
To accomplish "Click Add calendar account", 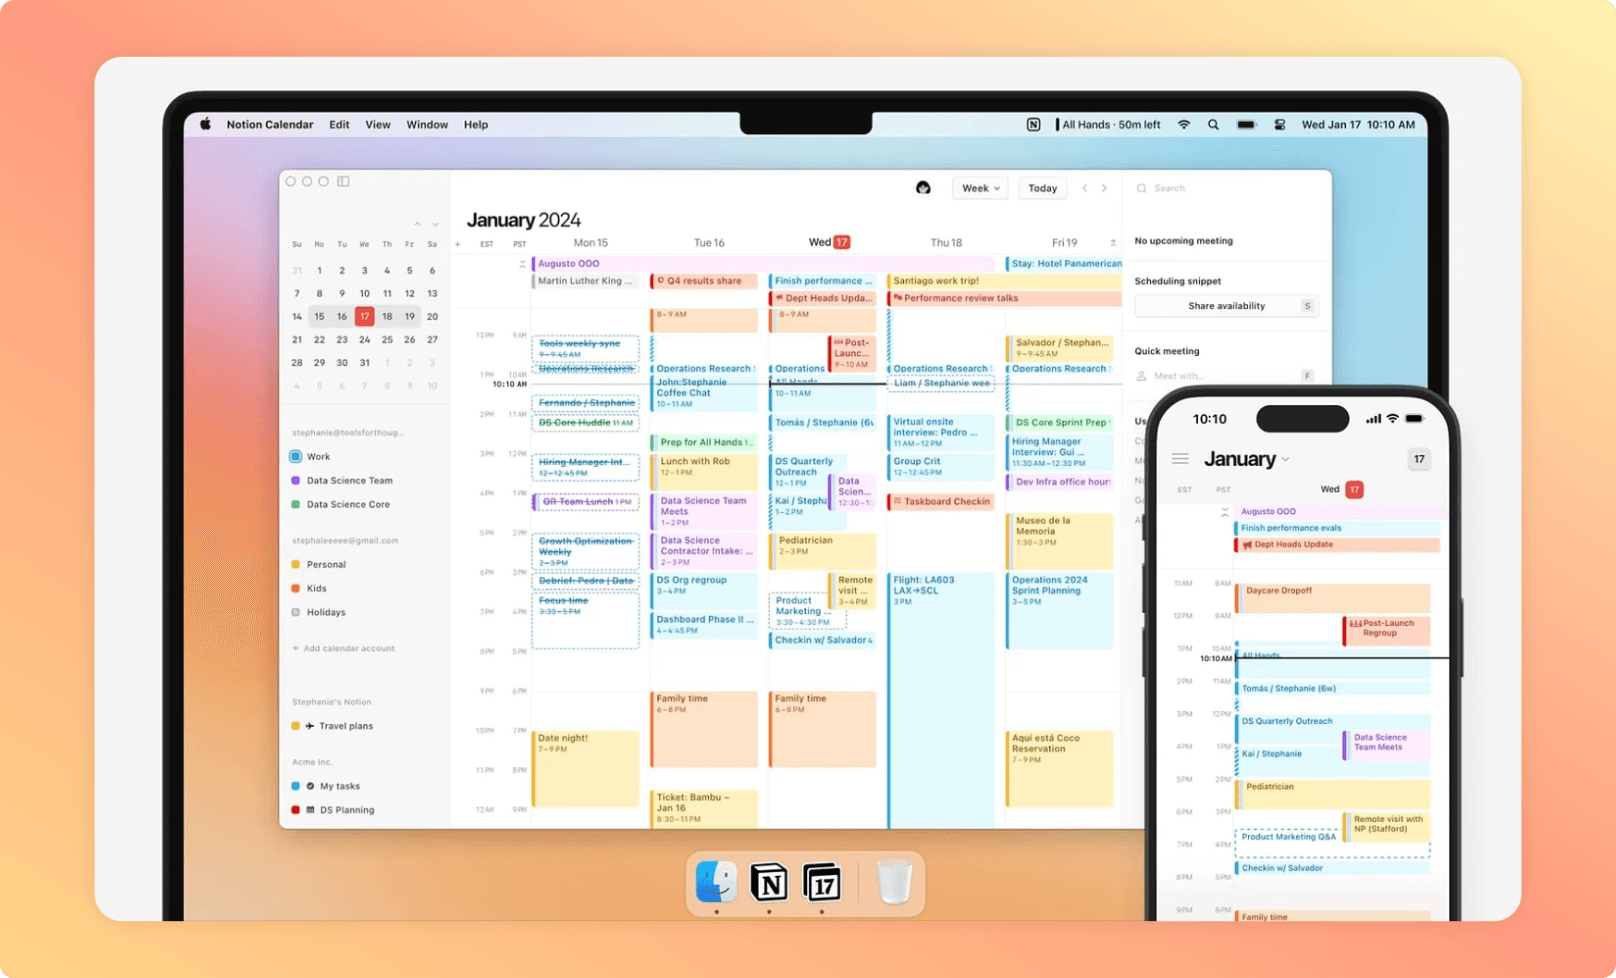I will tap(343, 648).
